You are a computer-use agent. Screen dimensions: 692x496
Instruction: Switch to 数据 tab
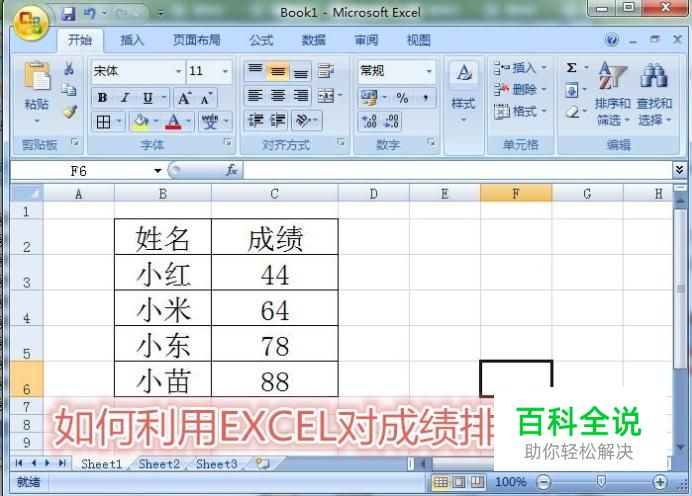click(x=314, y=41)
